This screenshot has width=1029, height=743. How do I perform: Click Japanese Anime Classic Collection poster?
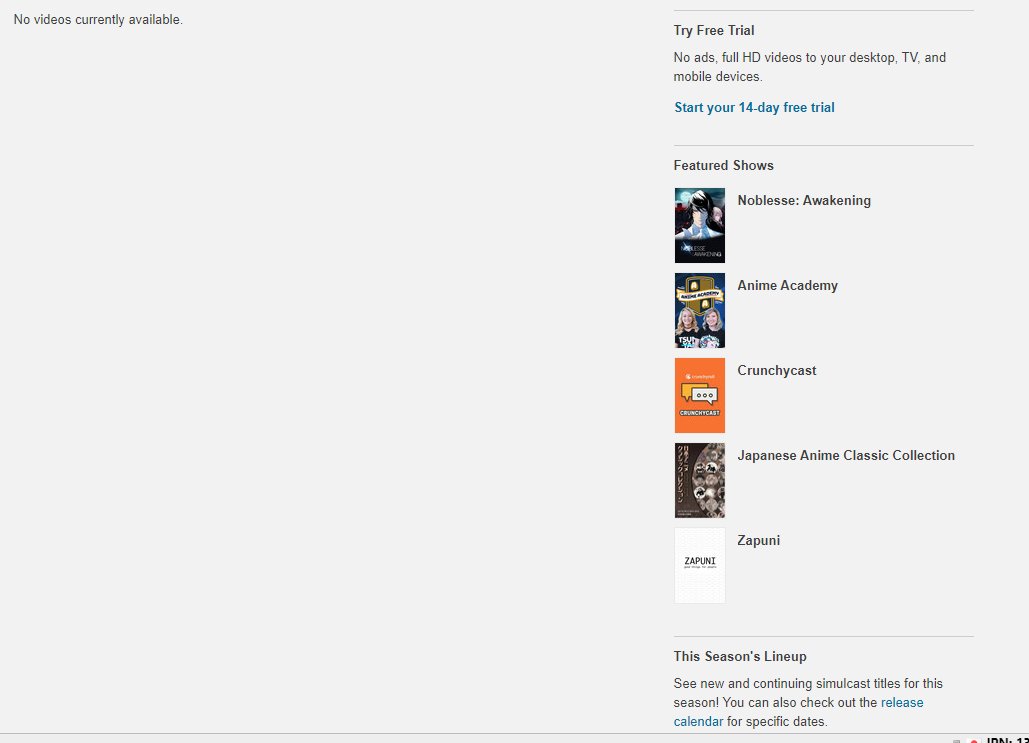click(x=700, y=480)
